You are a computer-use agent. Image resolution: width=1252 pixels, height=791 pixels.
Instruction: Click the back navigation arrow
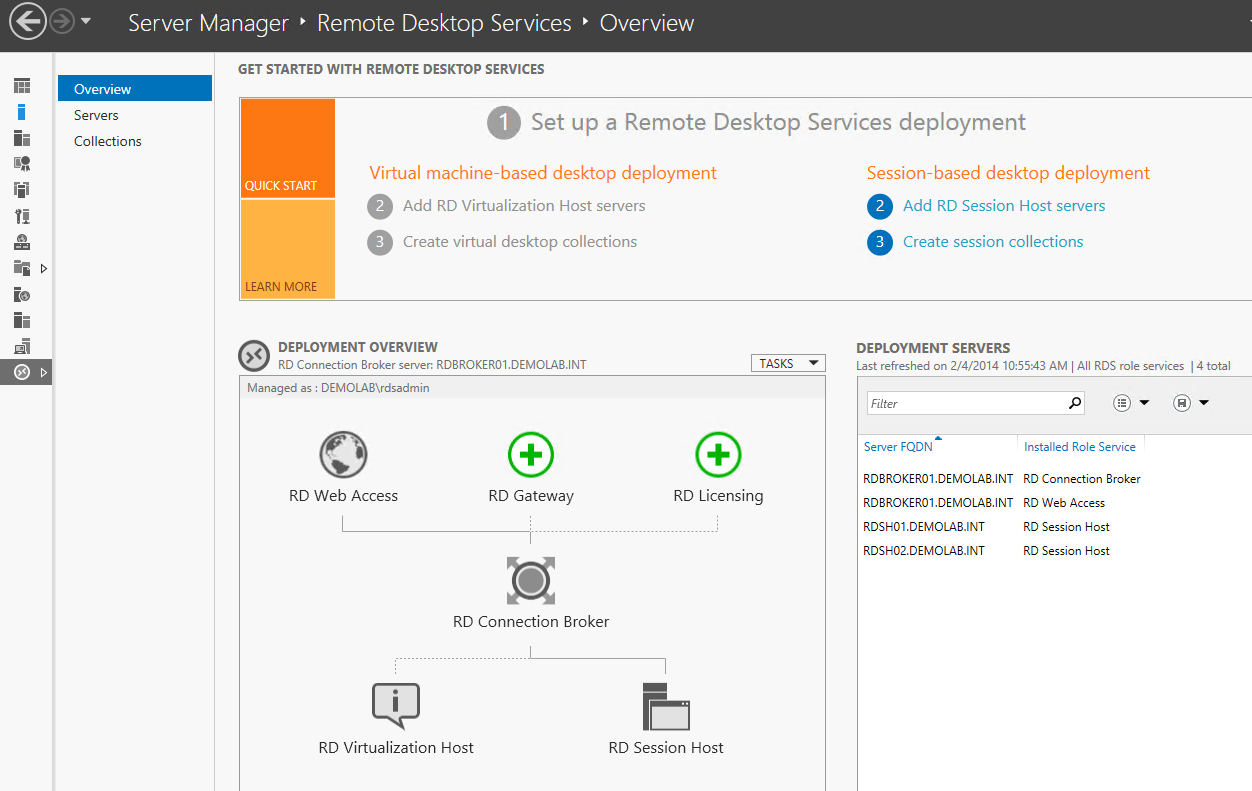coord(28,22)
